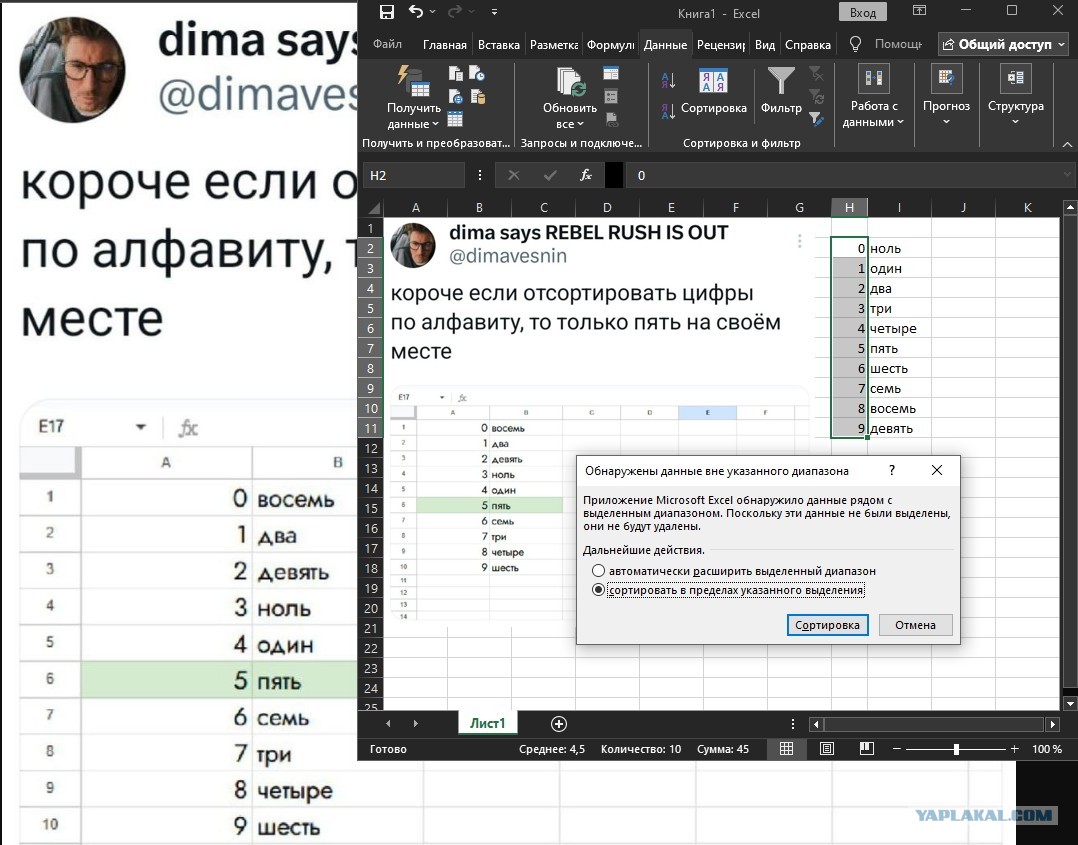Click the horizontal scrollbar right arrow
Image resolution: width=1078 pixels, height=845 pixels.
point(1053,724)
